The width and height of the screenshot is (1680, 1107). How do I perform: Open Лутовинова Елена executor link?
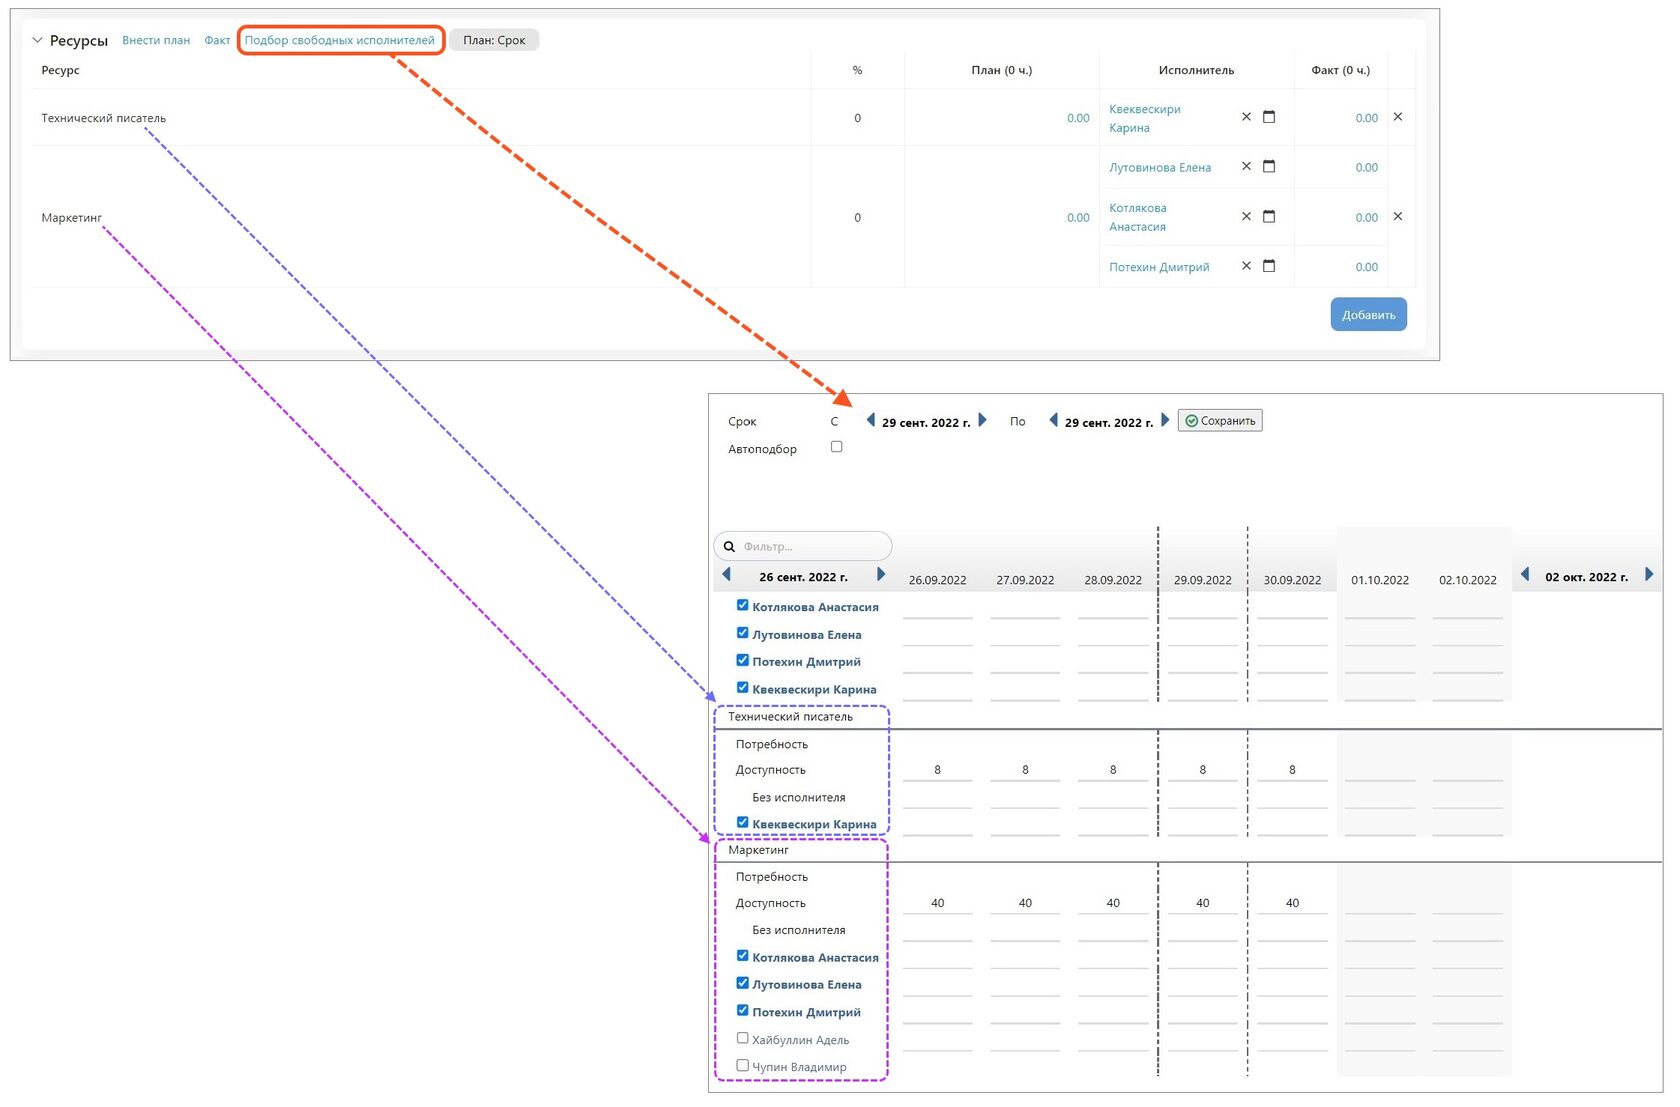pos(1160,167)
